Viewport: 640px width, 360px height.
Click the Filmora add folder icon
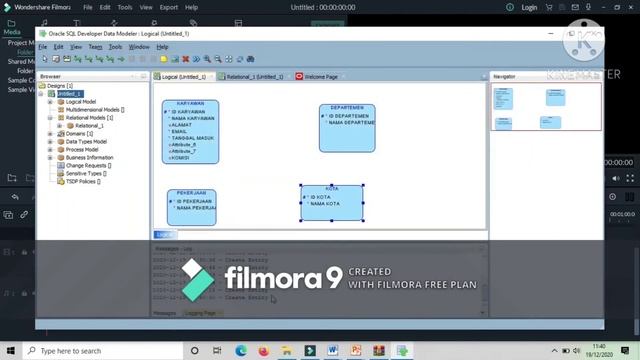pyautogui.click(x=12, y=178)
